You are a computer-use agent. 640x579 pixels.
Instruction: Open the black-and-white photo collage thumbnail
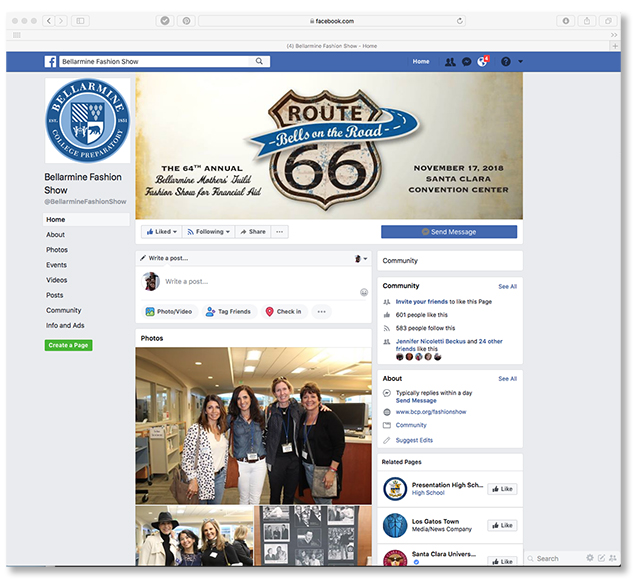[x=313, y=536]
